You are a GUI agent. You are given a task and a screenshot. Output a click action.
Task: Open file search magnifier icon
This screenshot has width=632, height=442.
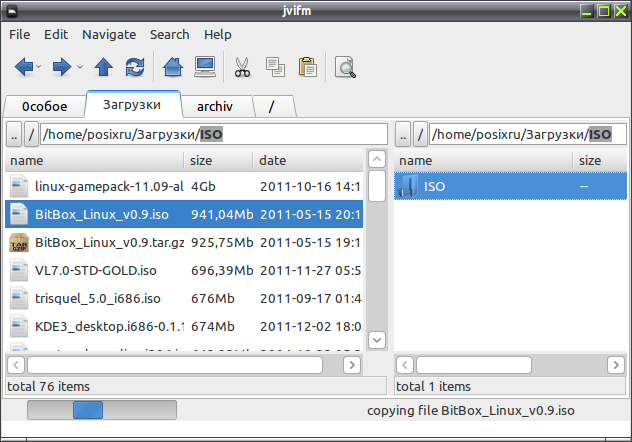click(x=345, y=67)
